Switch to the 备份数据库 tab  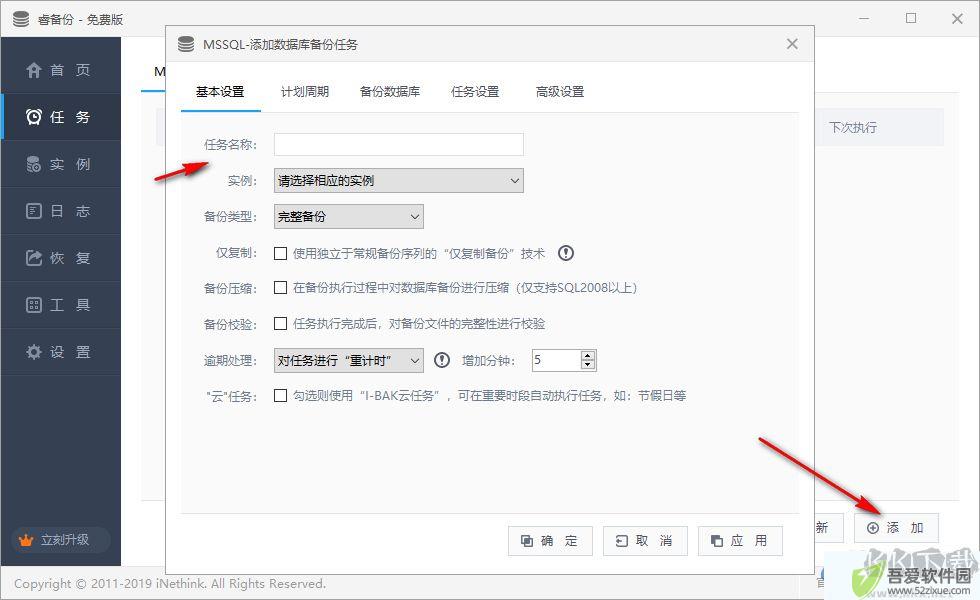[389, 92]
